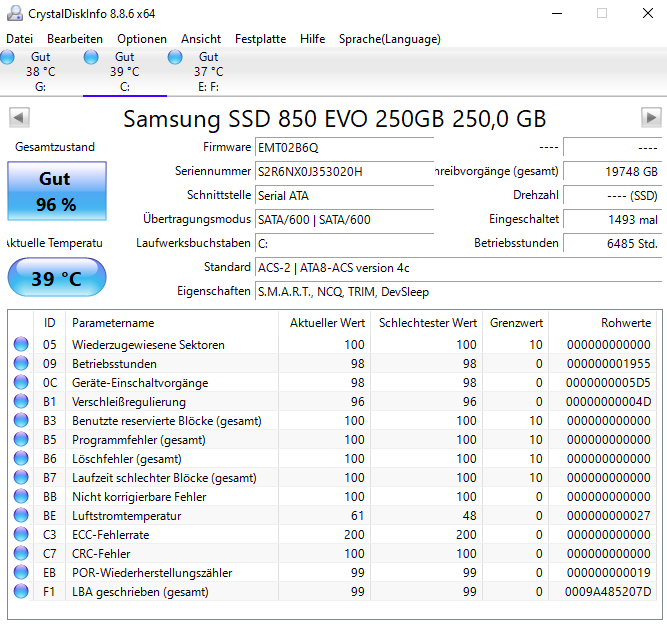Open the Sprache(Language) menu
The width and height of the screenshot is (667, 626).
pyautogui.click(x=390, y=39)
